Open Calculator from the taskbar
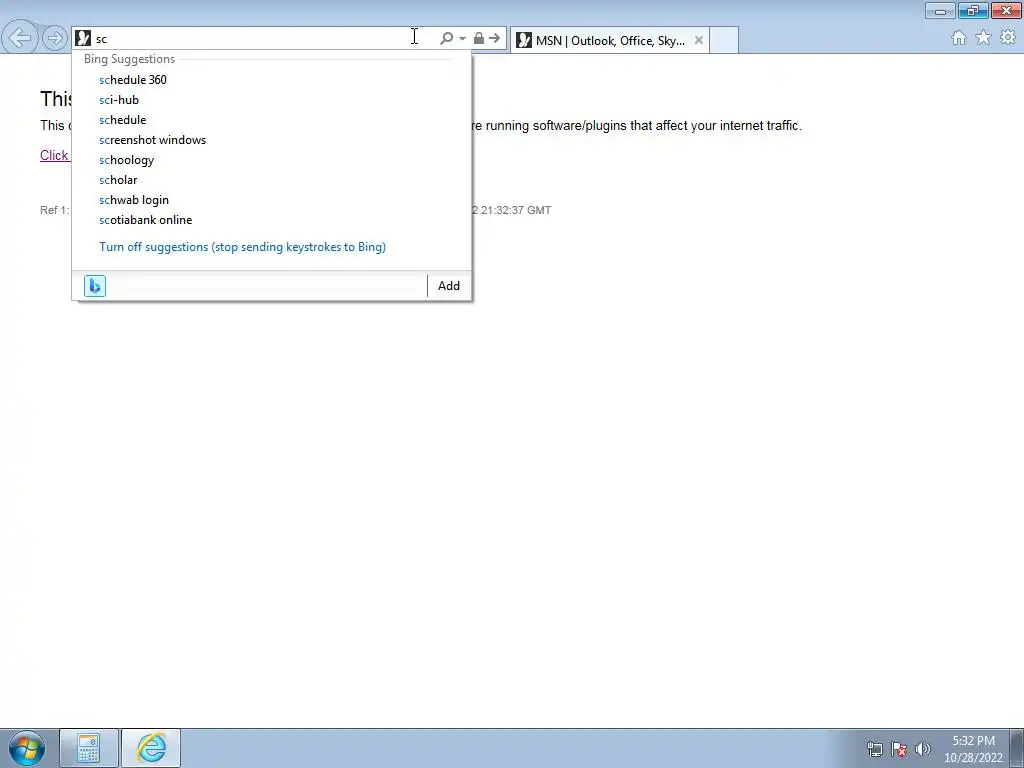 (89, 748)
